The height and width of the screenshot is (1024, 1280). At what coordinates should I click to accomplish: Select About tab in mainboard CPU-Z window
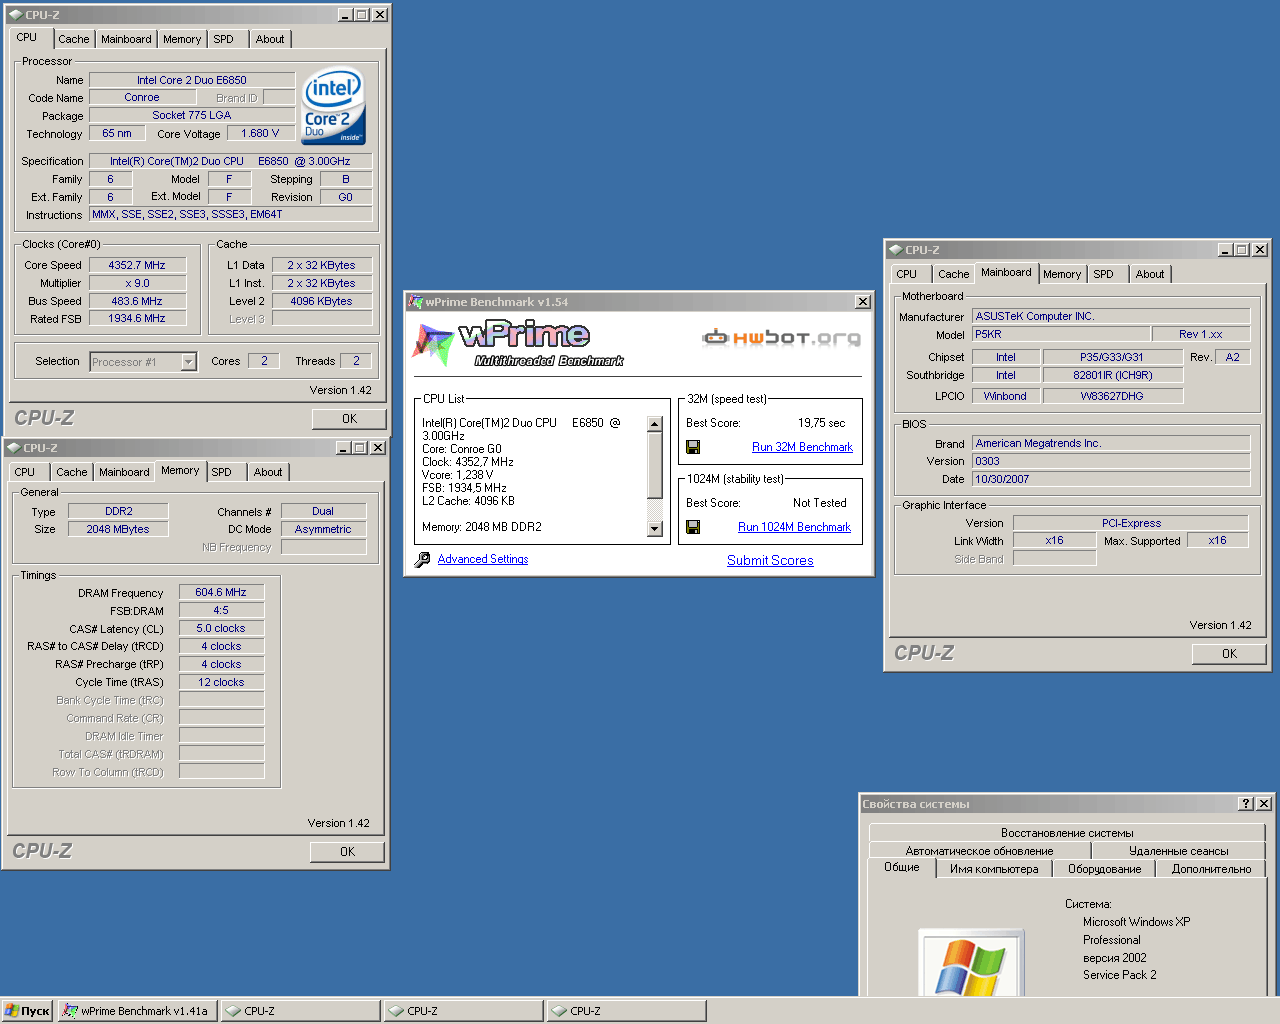pyautogui.click(x=1150, y=274)
